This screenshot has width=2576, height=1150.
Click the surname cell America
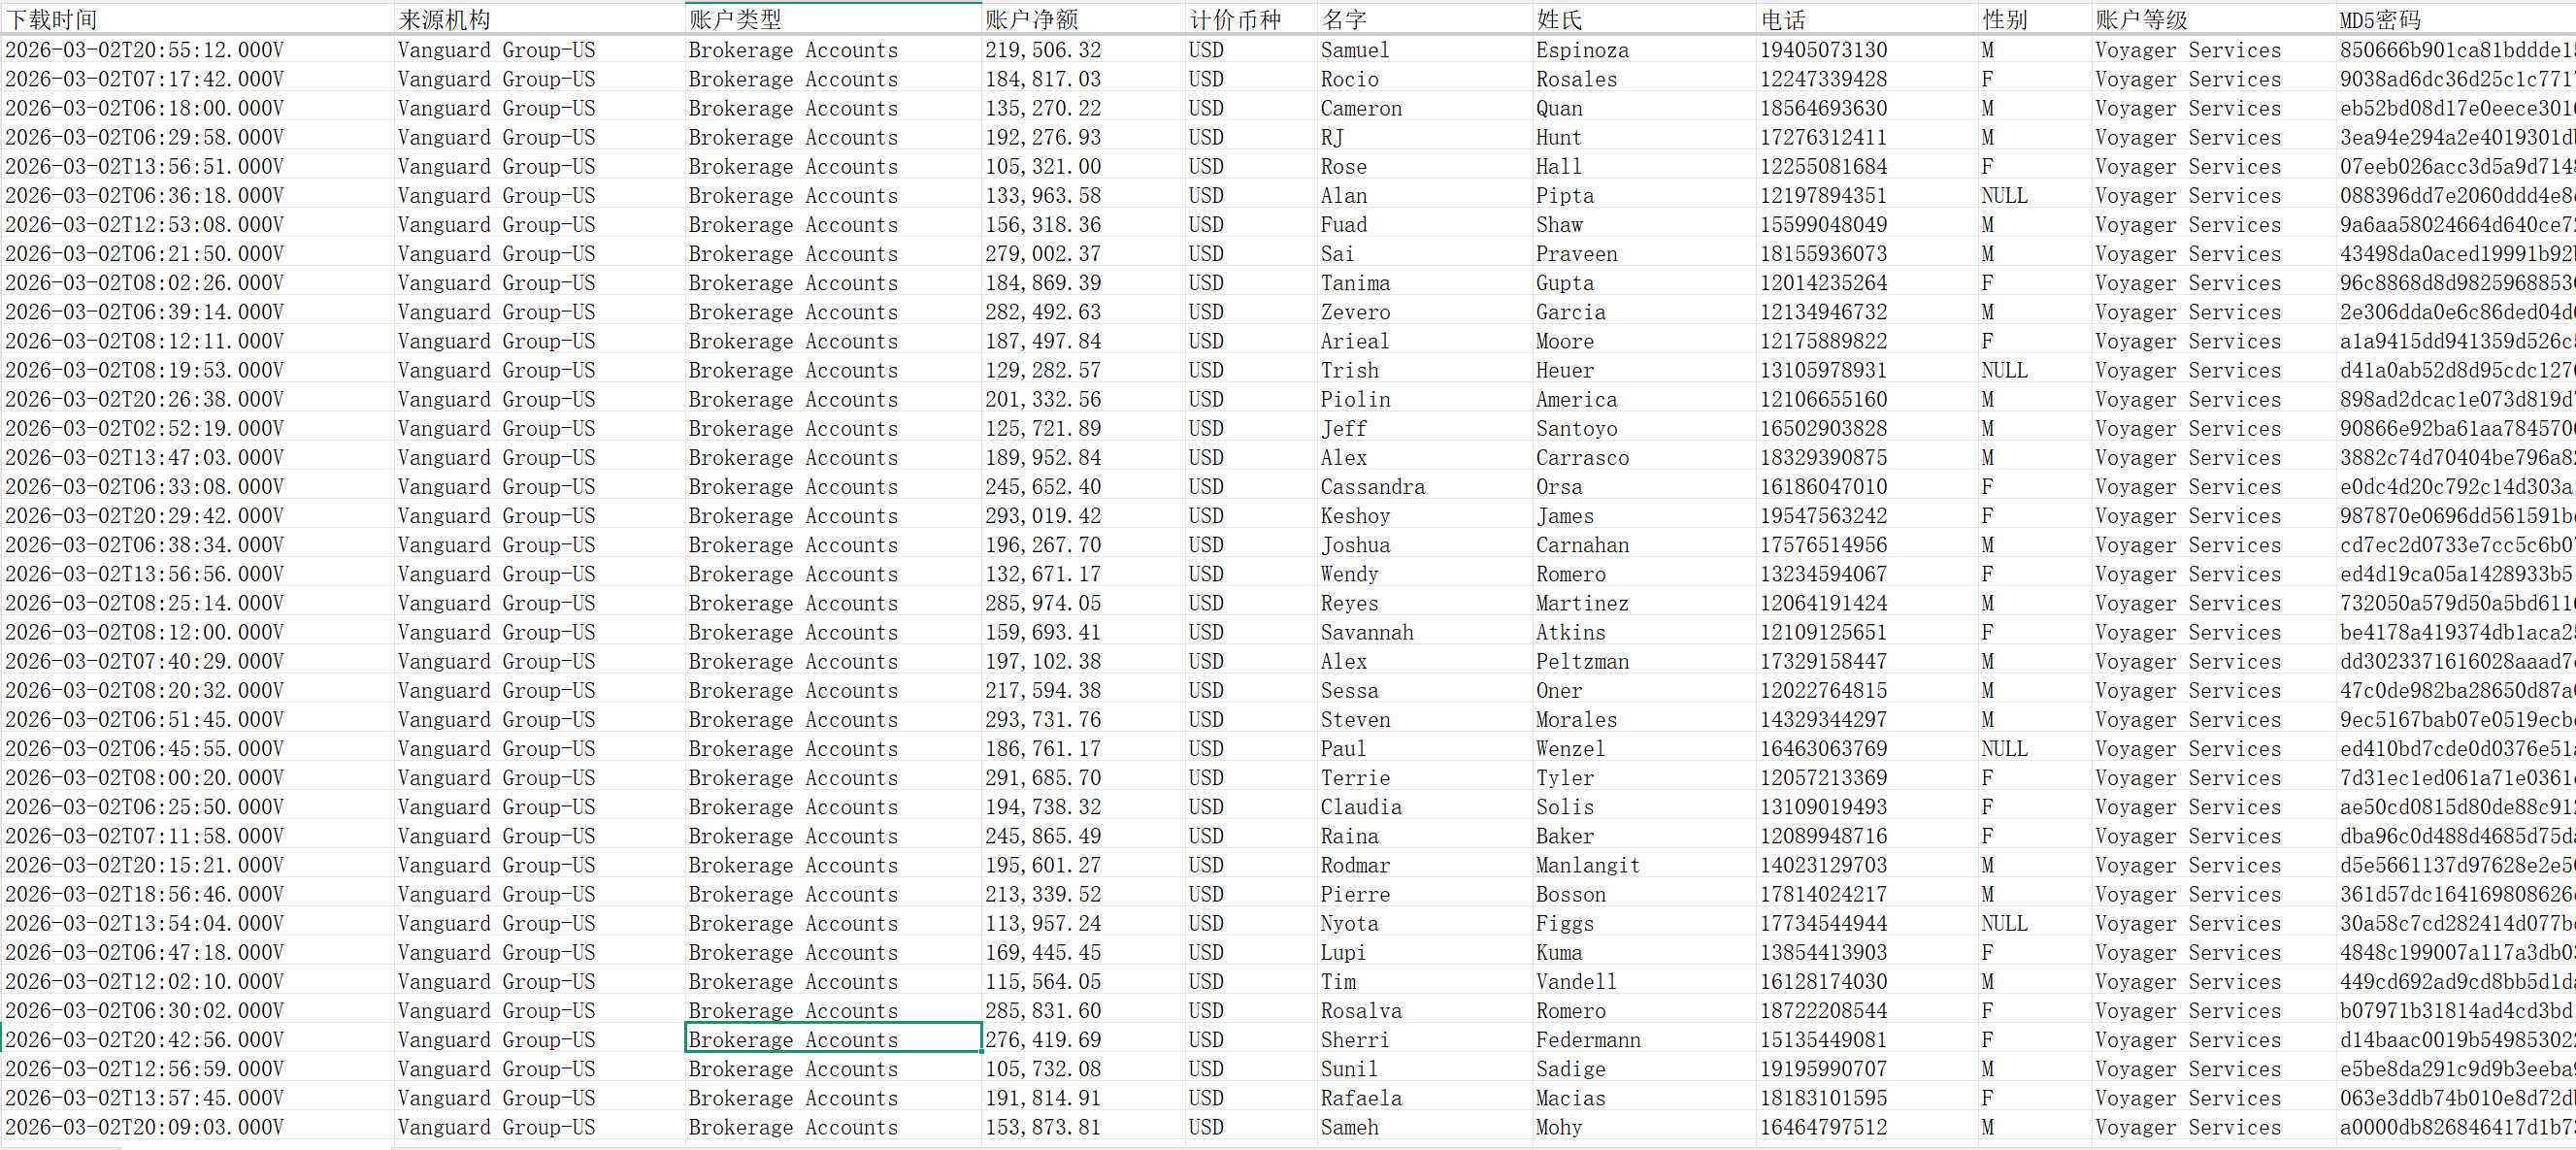pyautogui.click(x=1645, y=399)
